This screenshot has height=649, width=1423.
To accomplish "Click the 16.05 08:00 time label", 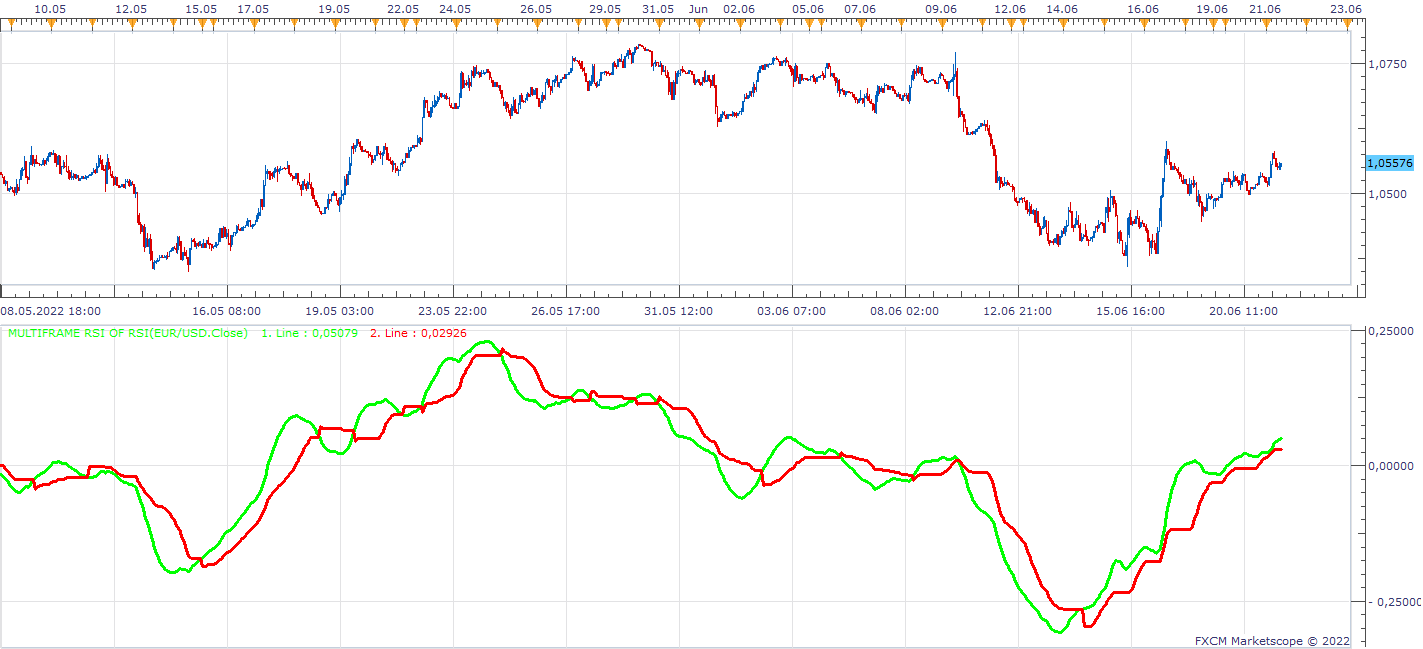I will pos(227,312).
